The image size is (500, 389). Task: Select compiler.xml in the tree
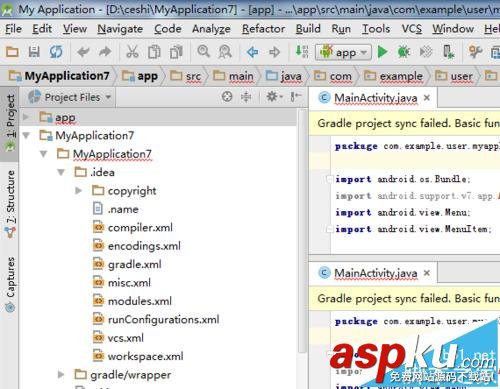coord(133,227)
